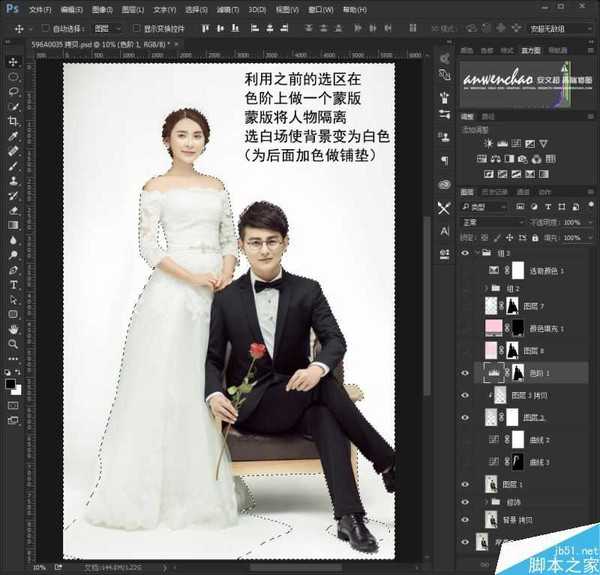Select the Crop tool

[14, 120]
